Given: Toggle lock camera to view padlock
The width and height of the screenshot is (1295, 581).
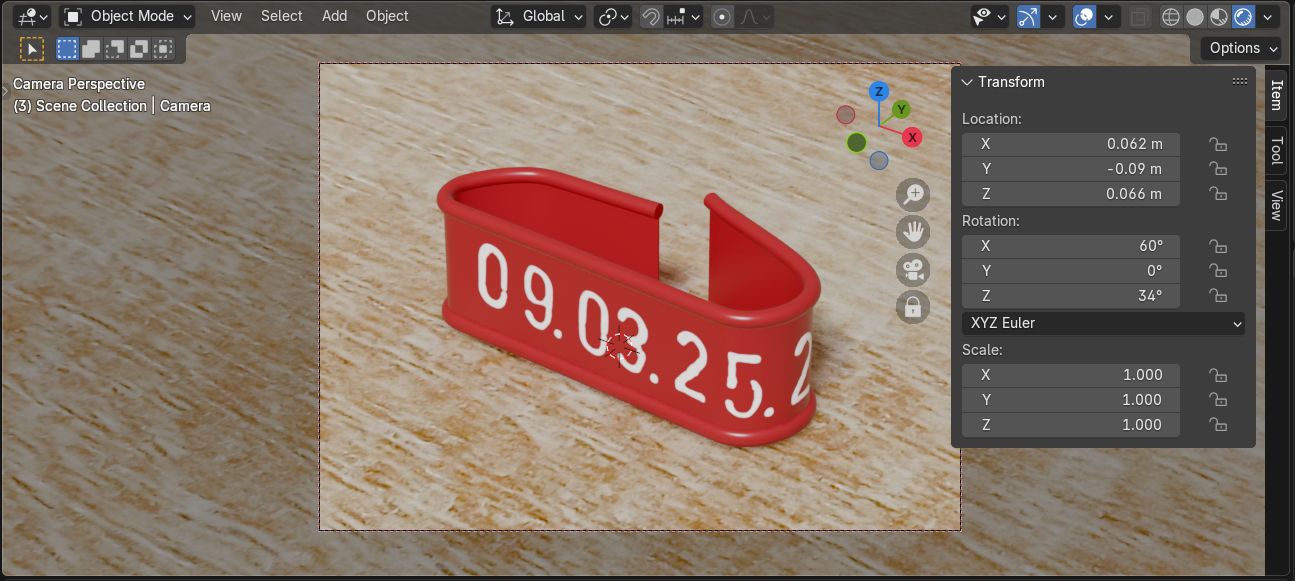Looking at the screenshot, I should (913, 308).
